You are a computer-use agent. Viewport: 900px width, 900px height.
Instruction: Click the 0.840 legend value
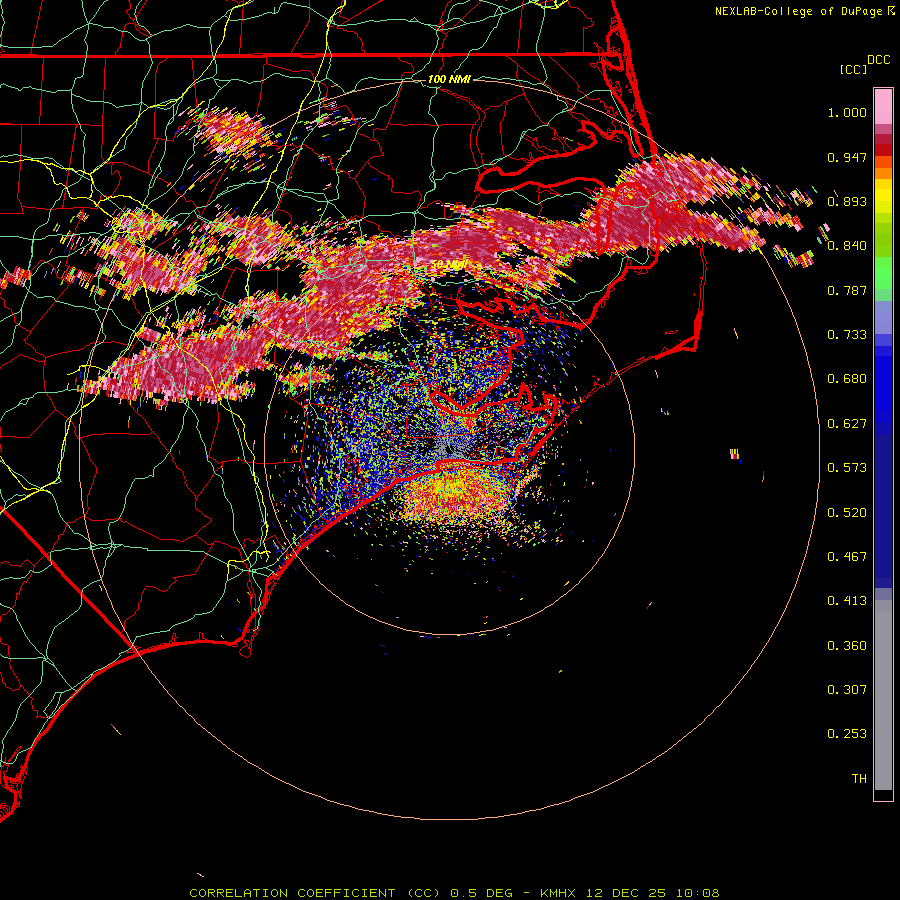click(x=847, y=246)
